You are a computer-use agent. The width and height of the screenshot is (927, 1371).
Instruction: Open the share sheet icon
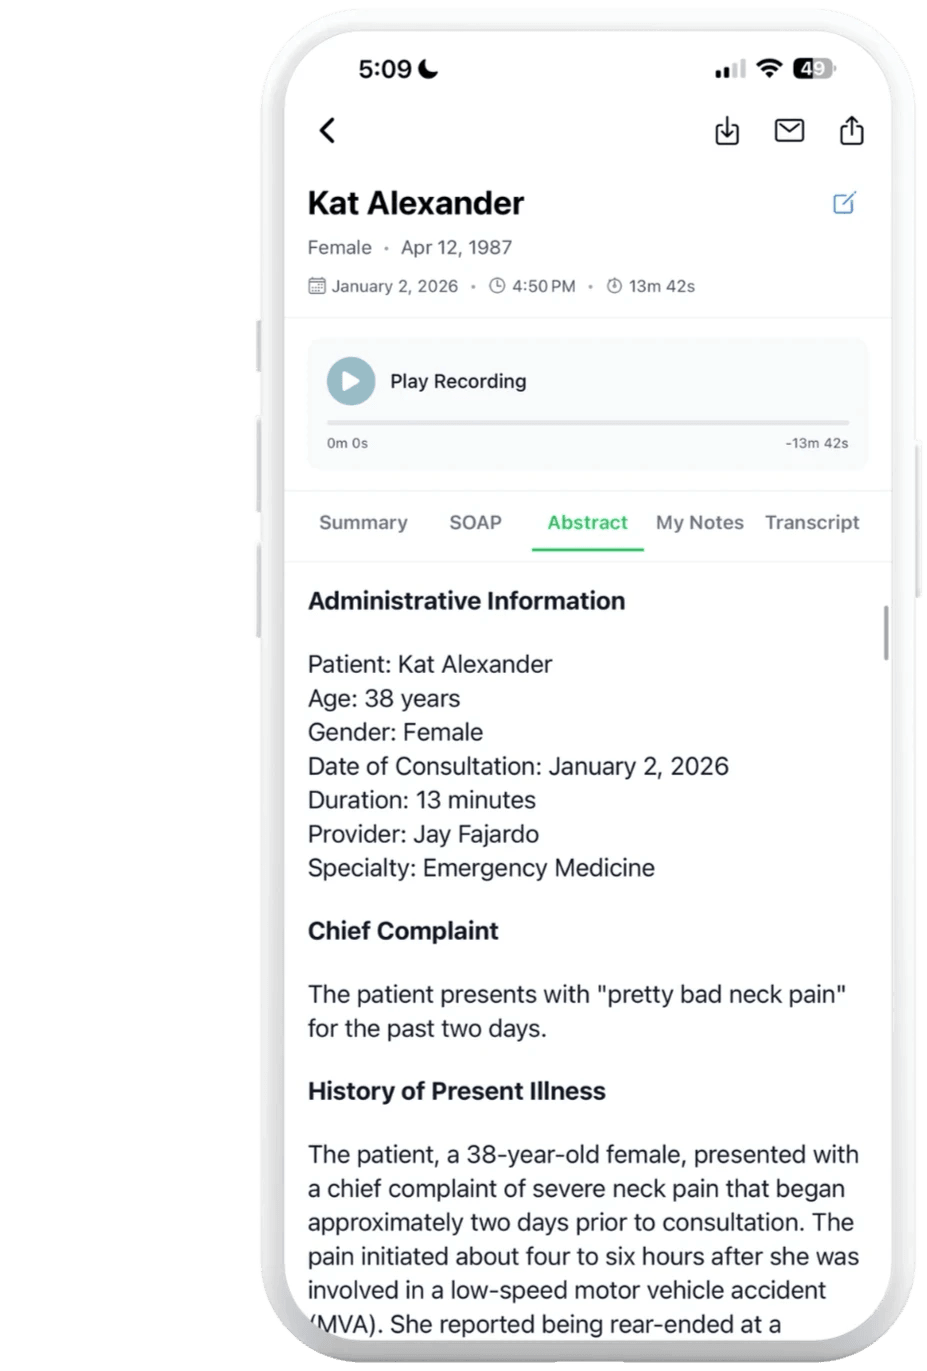[851, 130]
